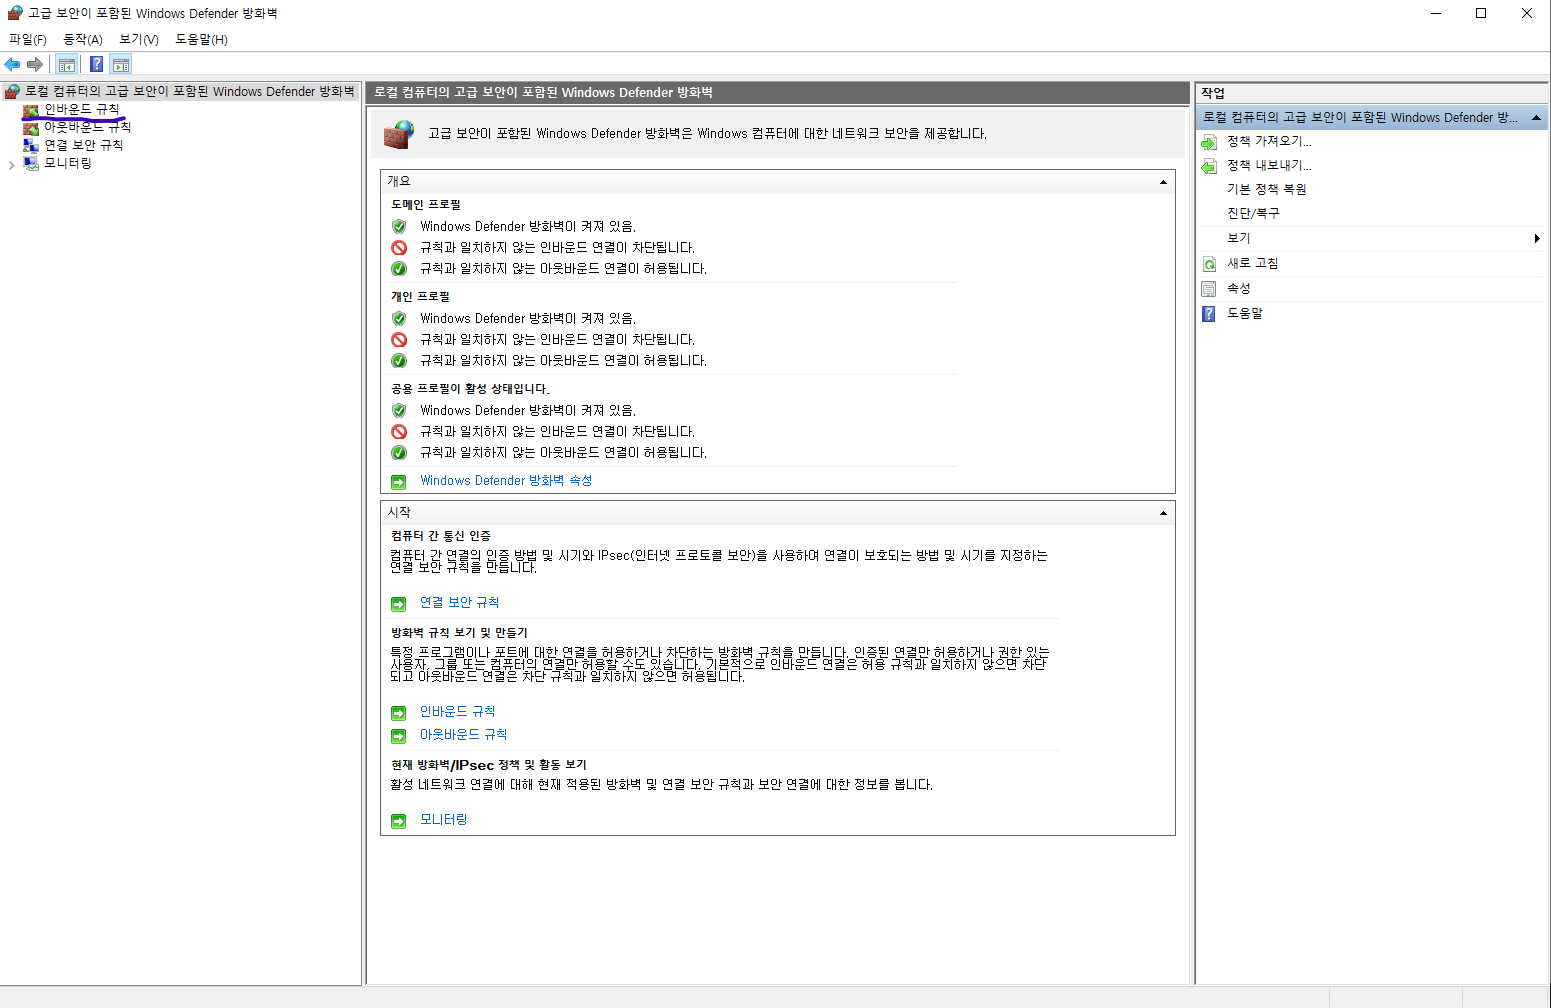1551x1008 pixels.
Task: Click the 모니터링 tree icon
Action: 31,164
